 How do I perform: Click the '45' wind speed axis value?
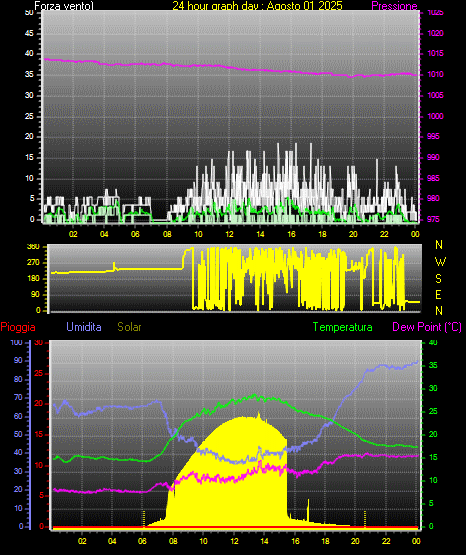[29, 33]
